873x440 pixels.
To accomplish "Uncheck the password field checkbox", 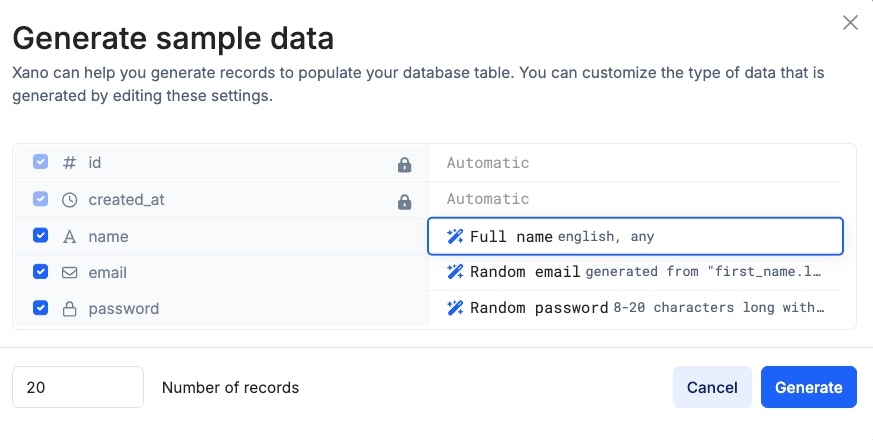I will (x=40, y=308).
